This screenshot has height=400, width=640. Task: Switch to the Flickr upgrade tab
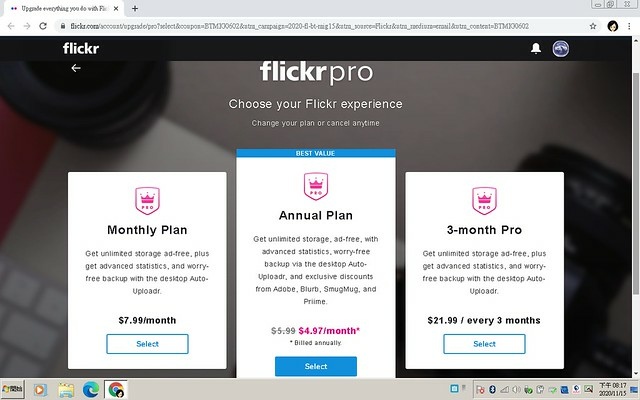point(63,8)
